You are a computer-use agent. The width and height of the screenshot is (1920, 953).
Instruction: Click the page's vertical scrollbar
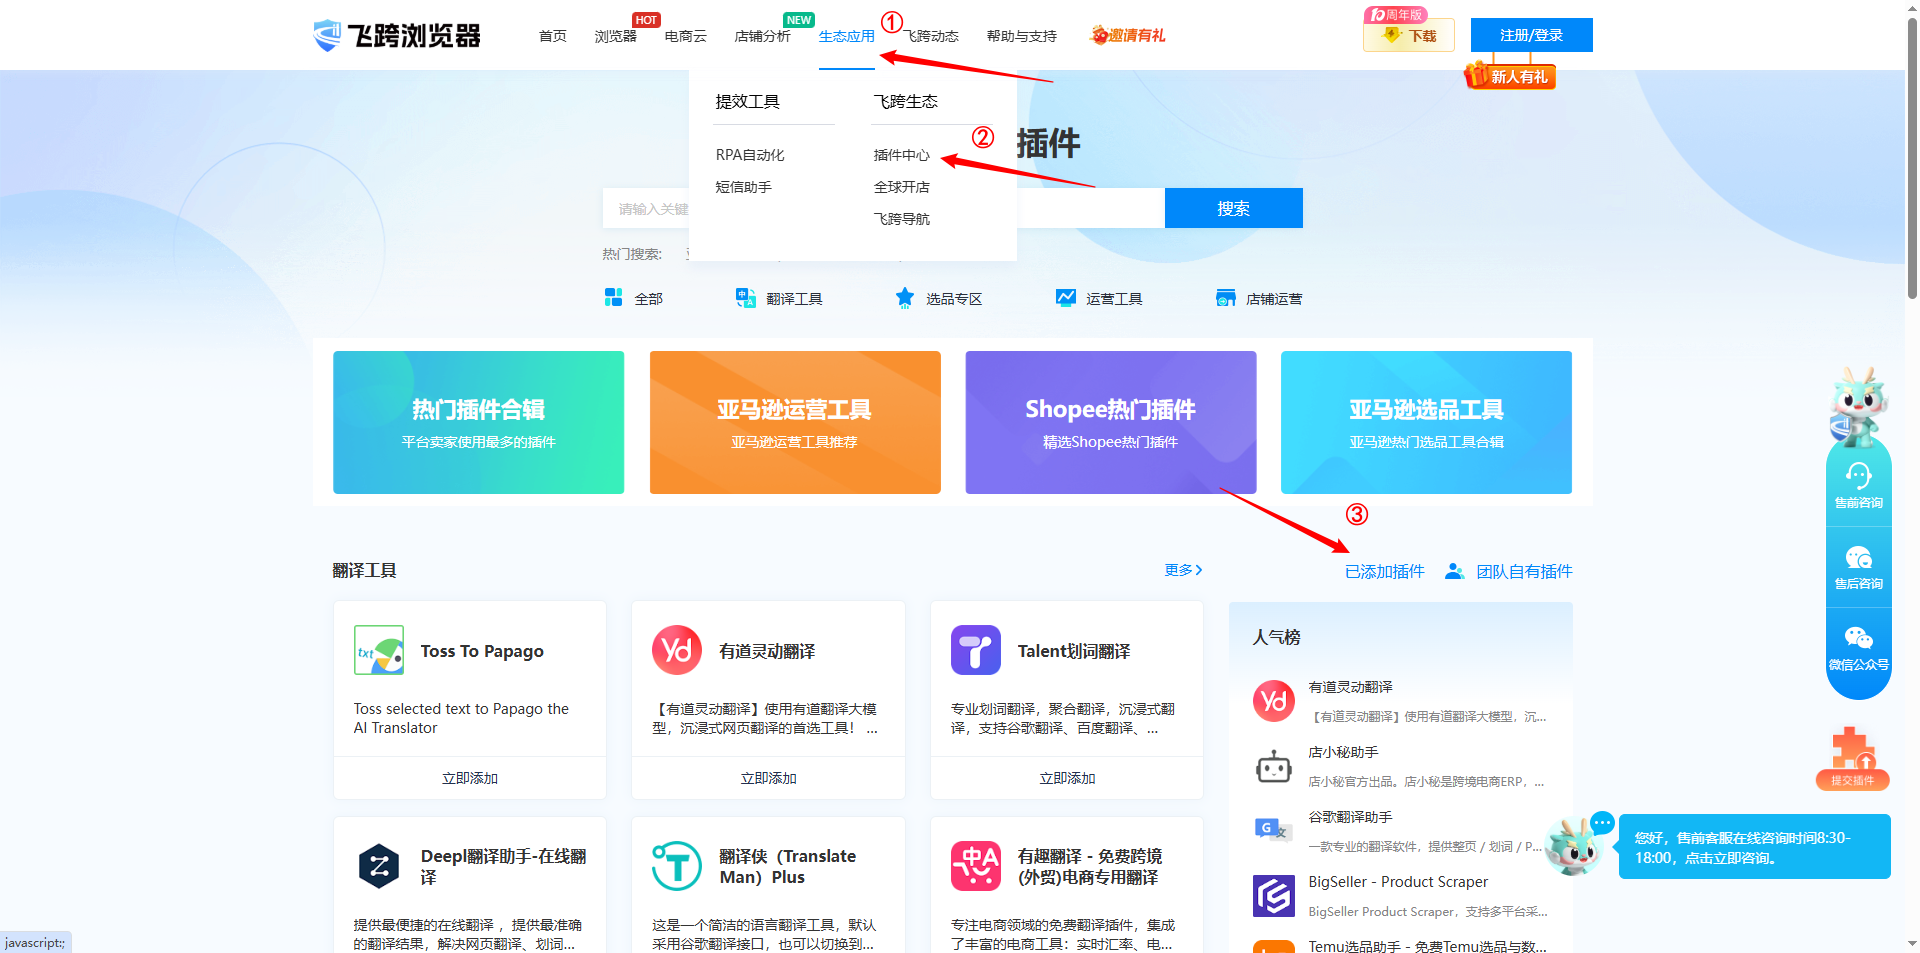tap(1912, 160)
